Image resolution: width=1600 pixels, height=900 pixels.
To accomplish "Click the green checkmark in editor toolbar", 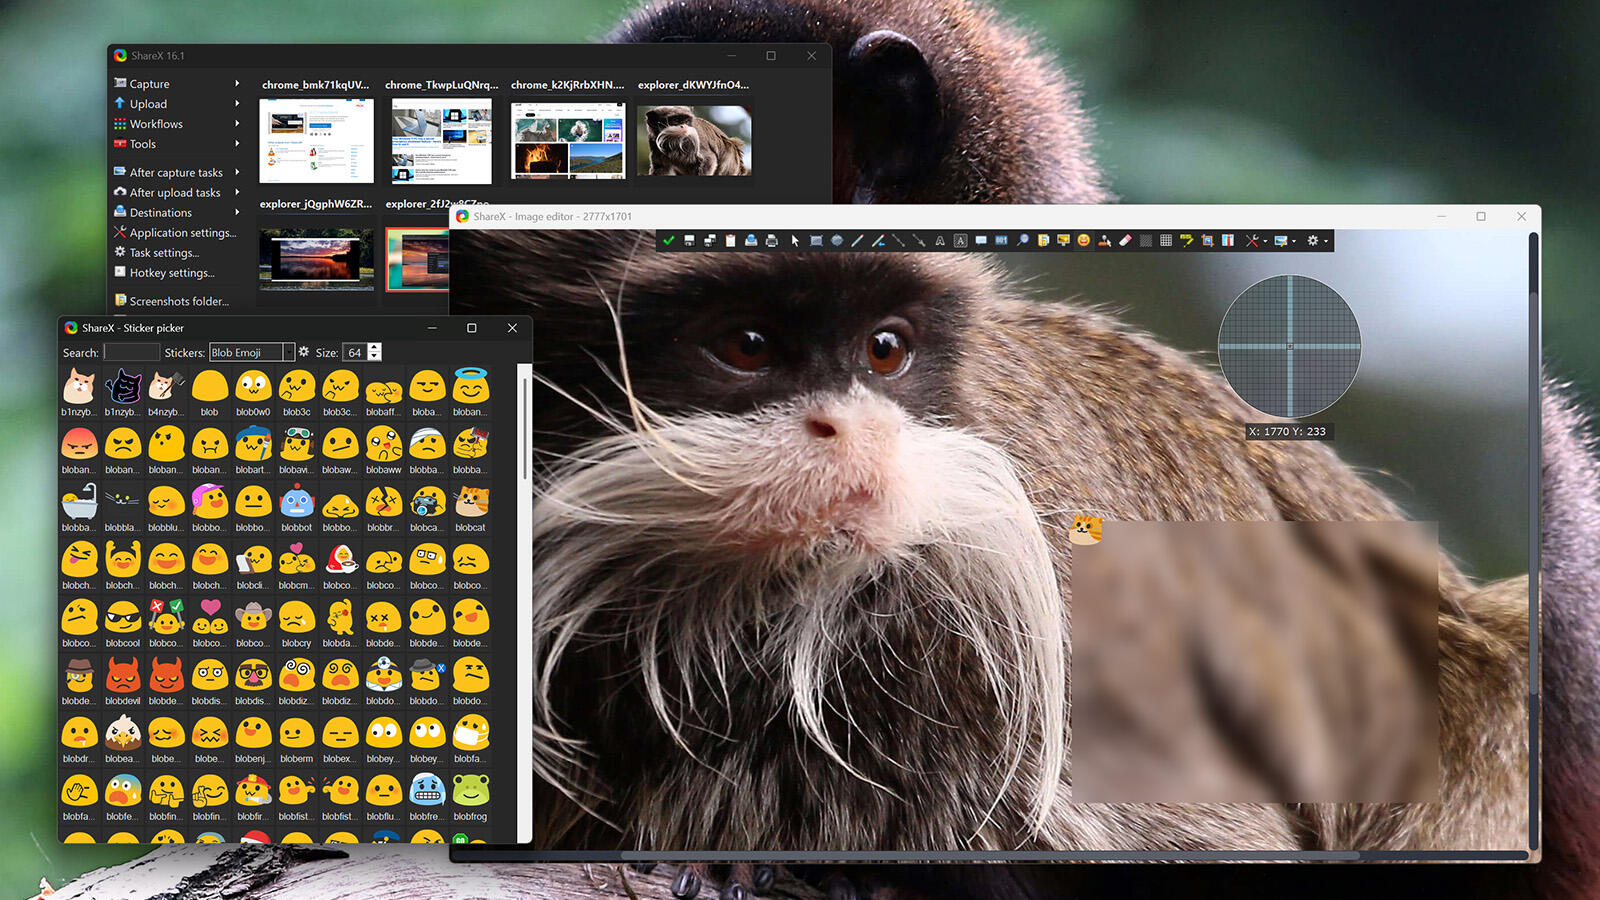I will coord(668,241).
